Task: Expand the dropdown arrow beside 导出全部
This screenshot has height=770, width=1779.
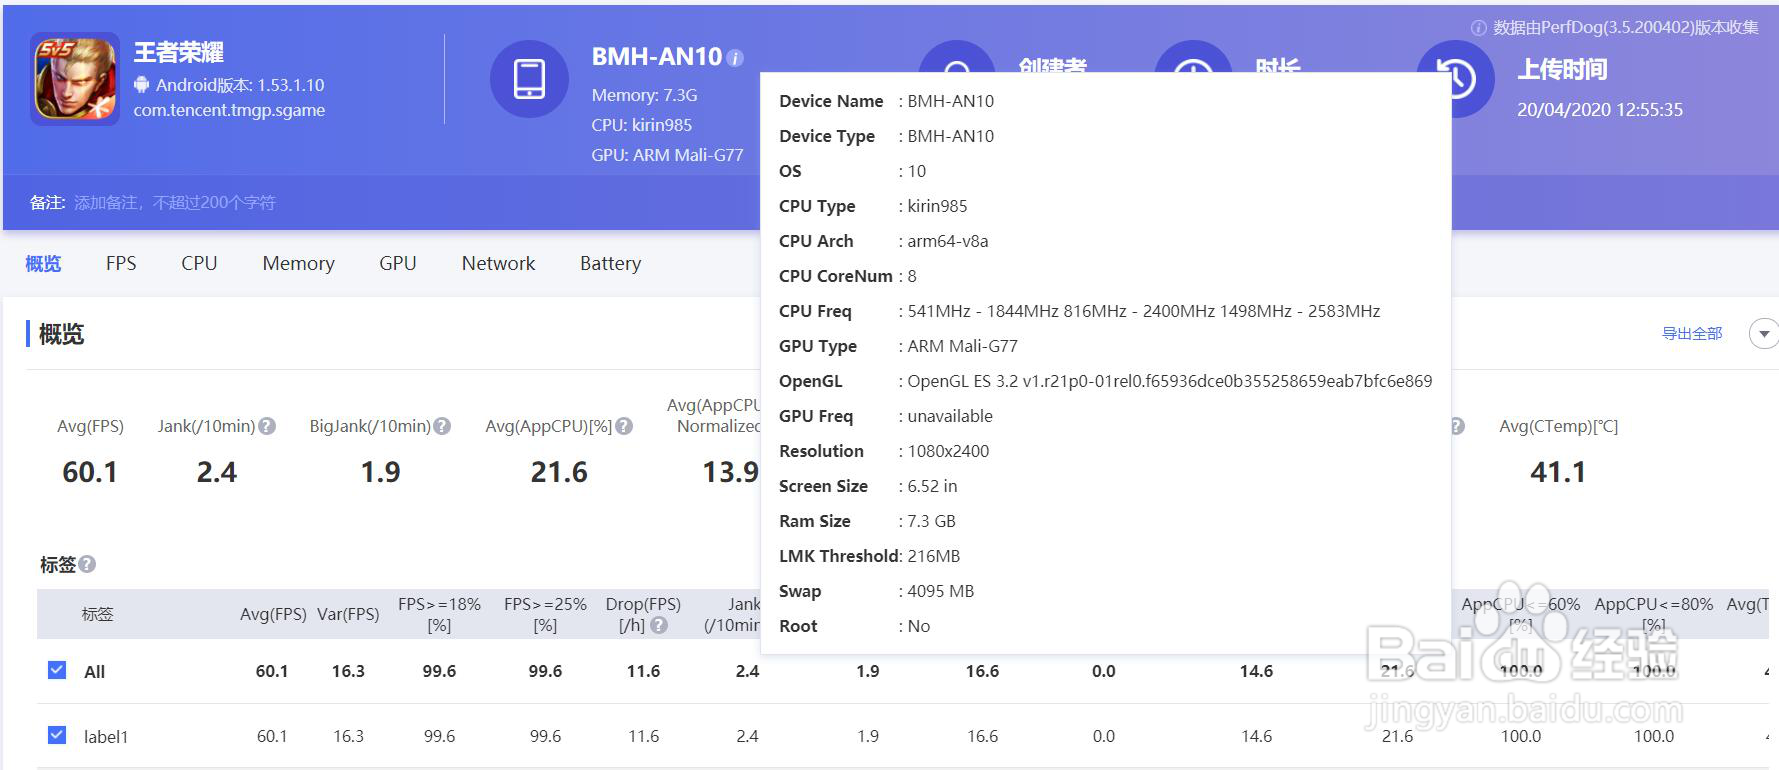Action: [1764, 334]
